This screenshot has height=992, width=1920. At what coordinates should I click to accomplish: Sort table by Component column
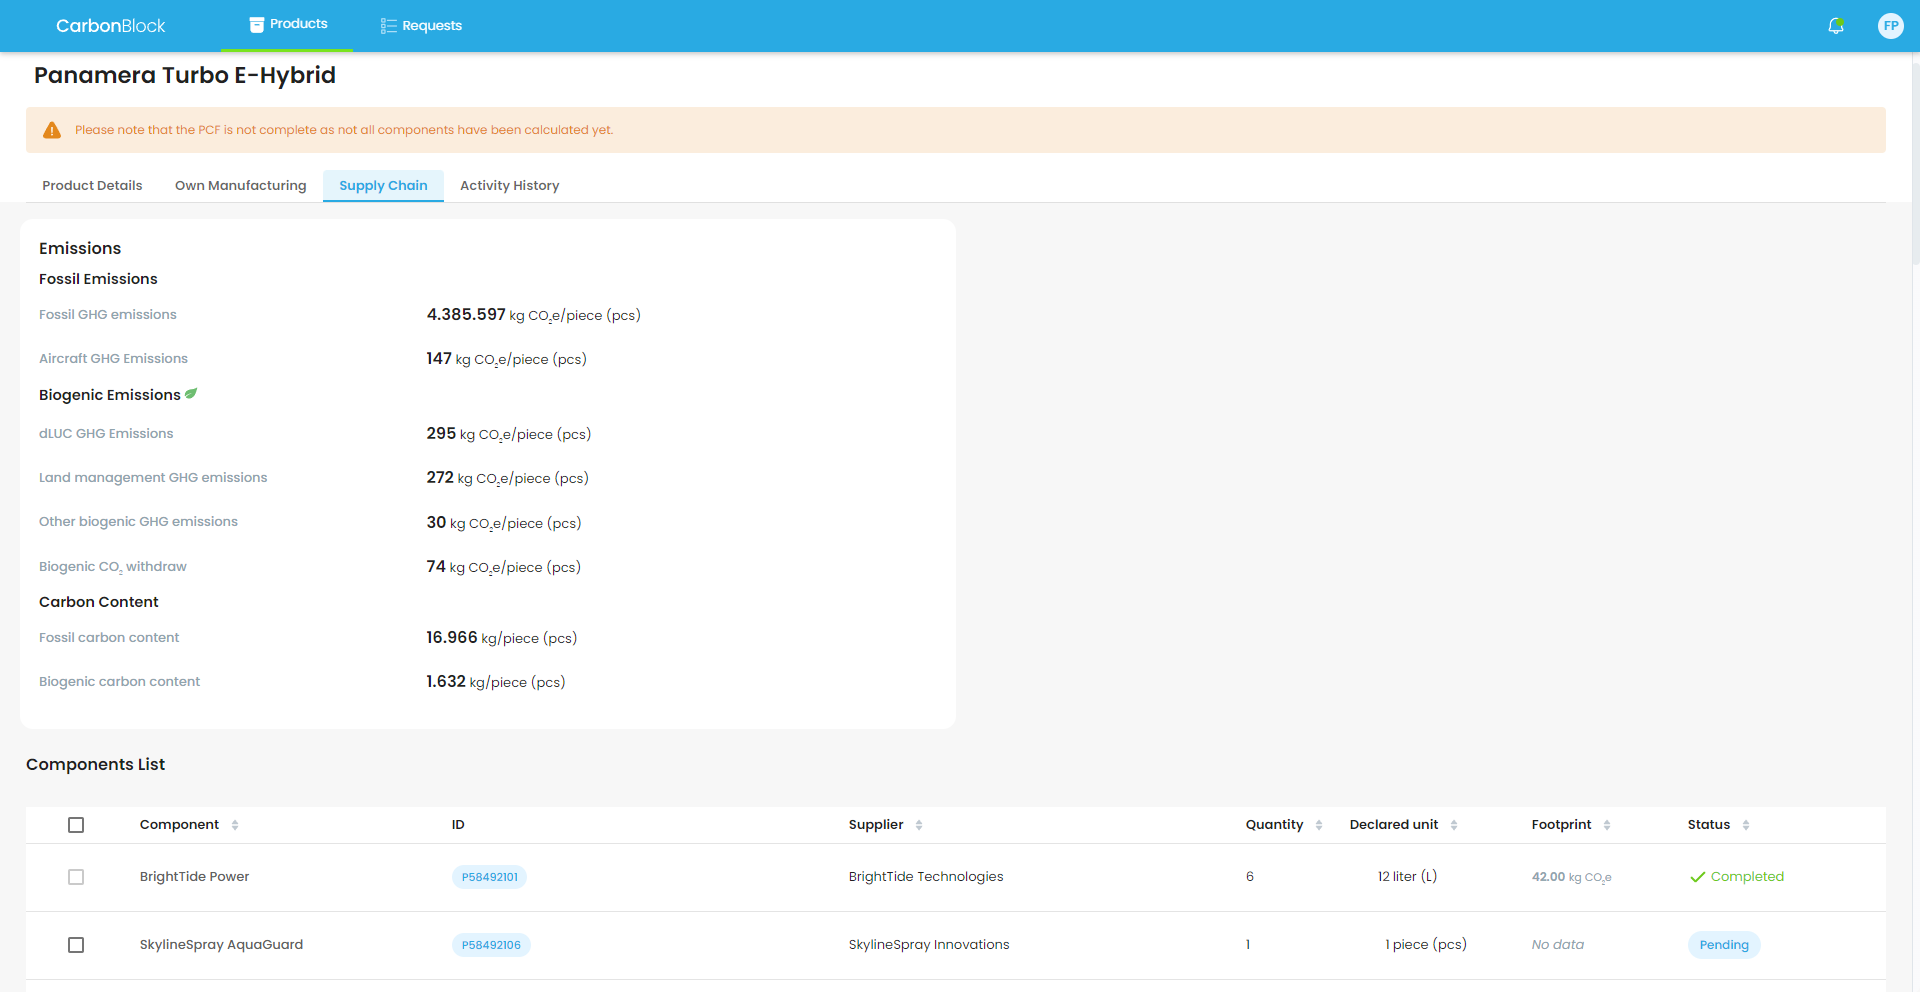[235, 825]
